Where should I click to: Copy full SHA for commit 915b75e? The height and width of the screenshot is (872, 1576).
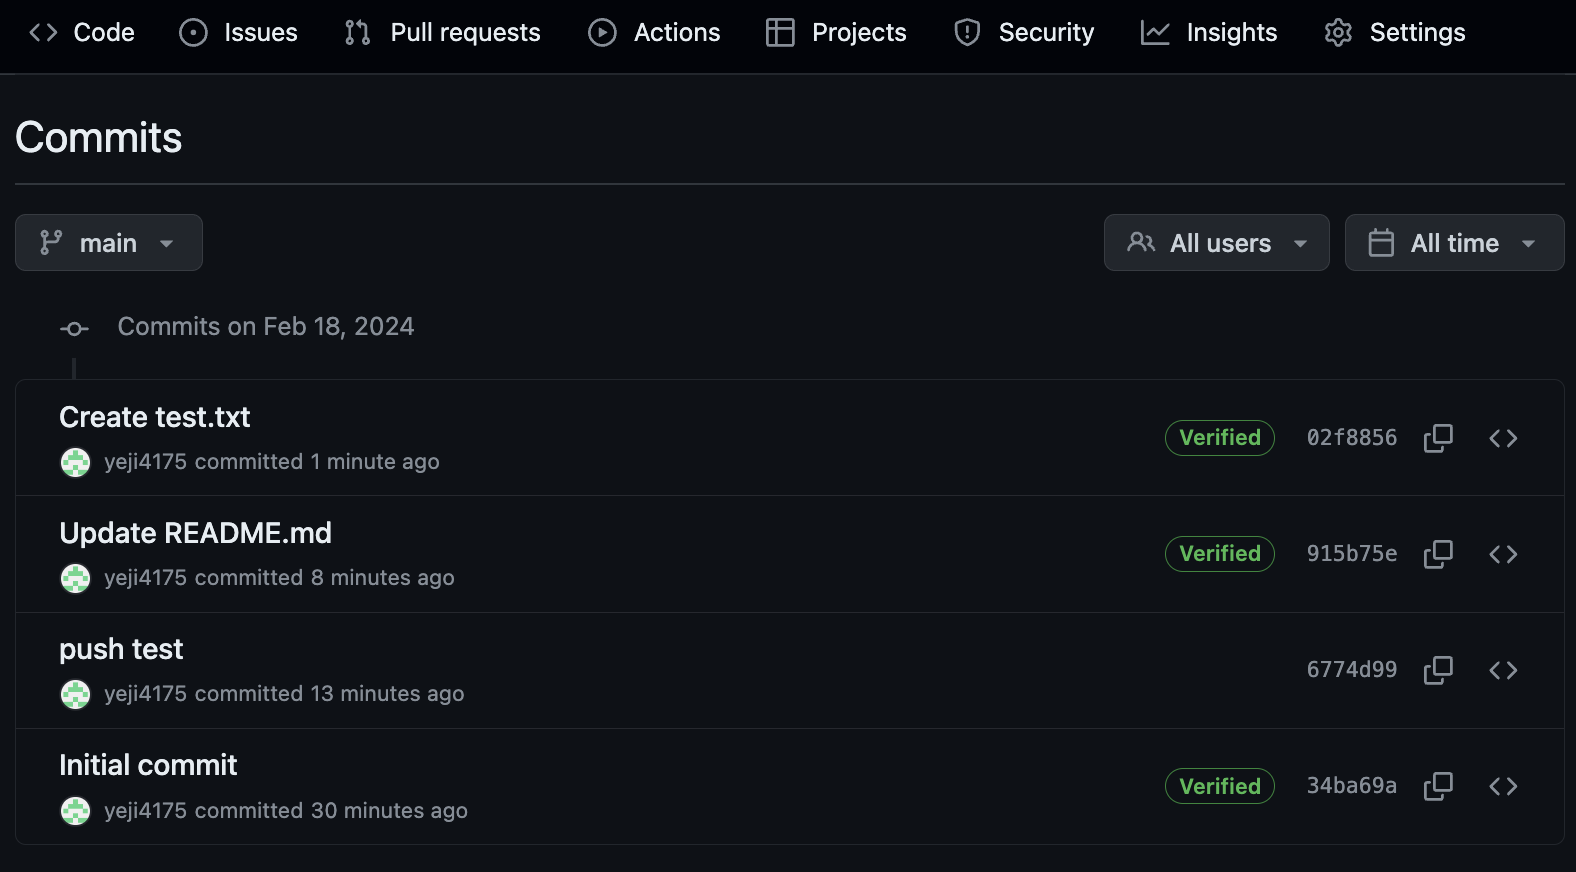coord(1438,554)
